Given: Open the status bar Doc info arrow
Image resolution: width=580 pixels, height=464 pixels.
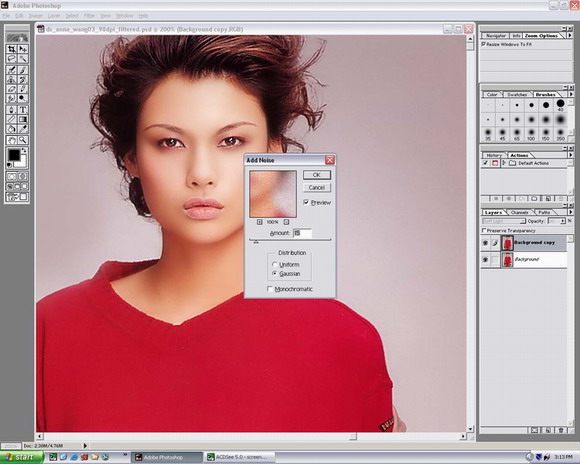Looking at the screenshot, I should tap(85, 445).
